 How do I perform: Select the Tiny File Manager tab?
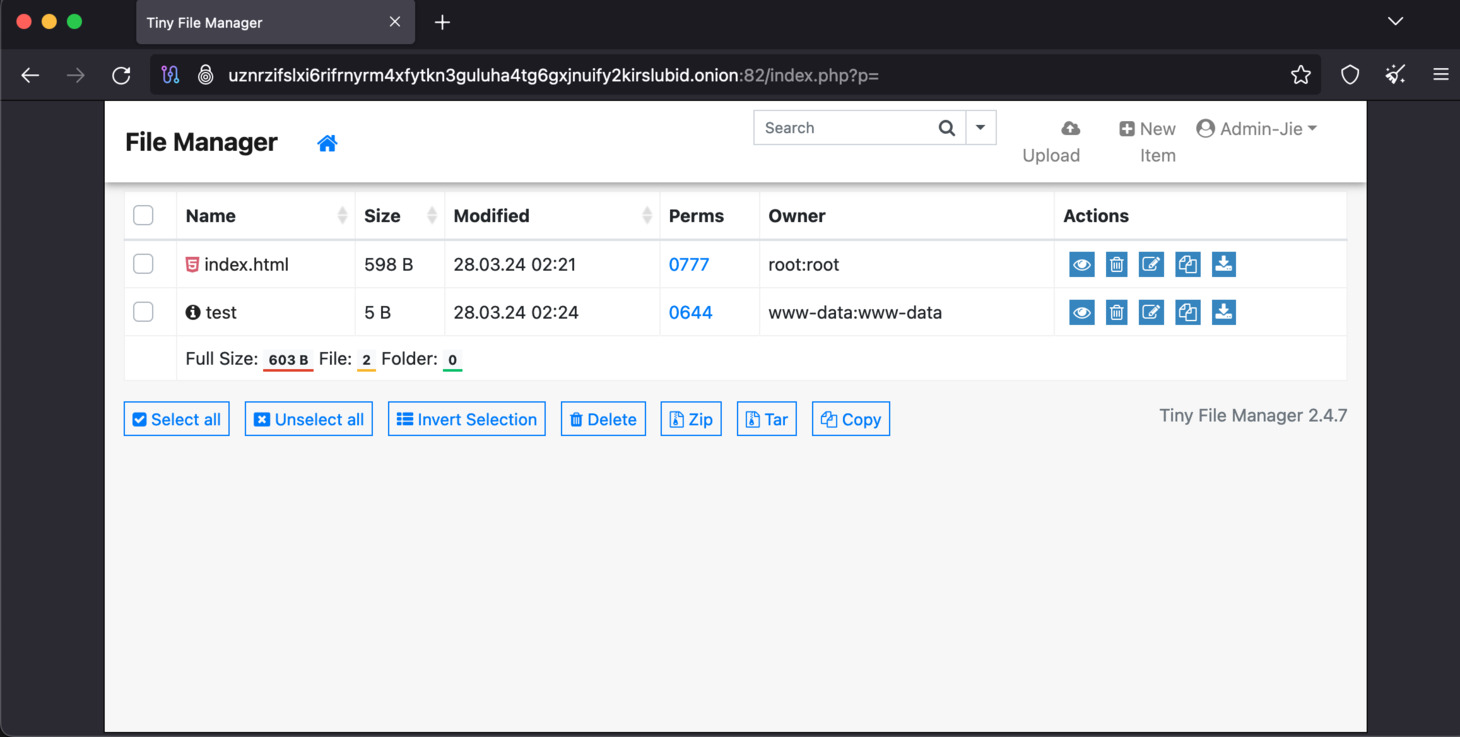click(x=274, y=22)
